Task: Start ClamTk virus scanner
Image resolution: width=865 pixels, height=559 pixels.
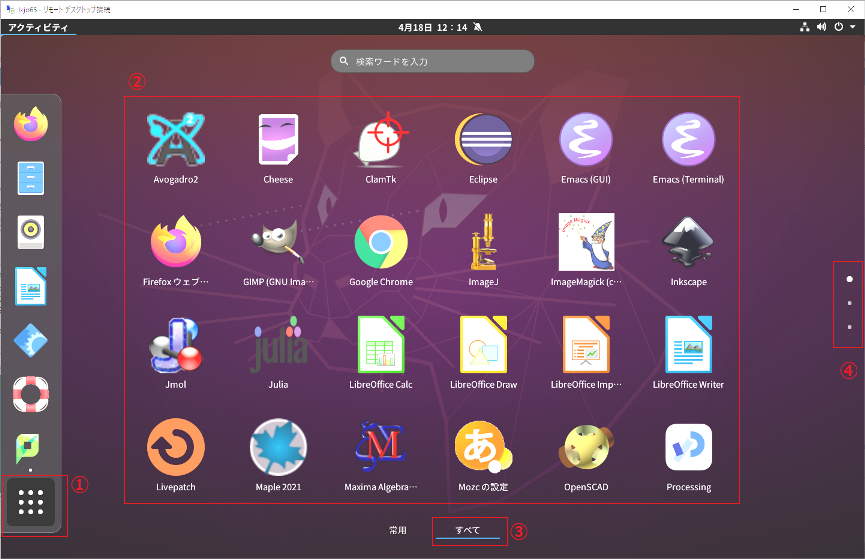Action: pyautogui.click(x=381, y=140)
